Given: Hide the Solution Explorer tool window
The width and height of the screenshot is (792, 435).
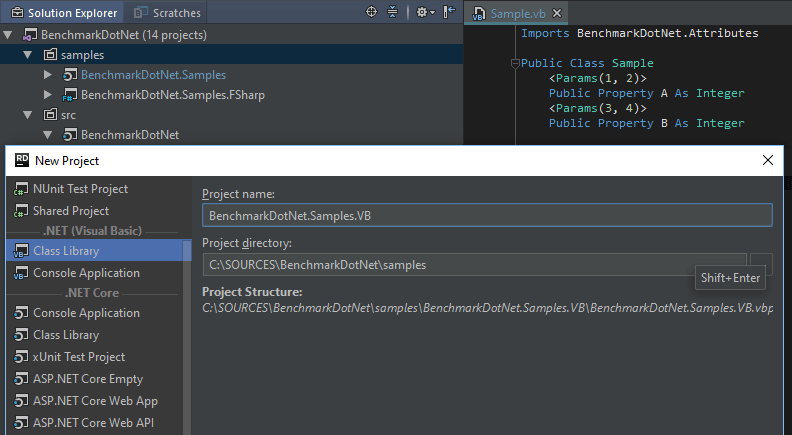Looking at the screenshot, I should (449, 12).
